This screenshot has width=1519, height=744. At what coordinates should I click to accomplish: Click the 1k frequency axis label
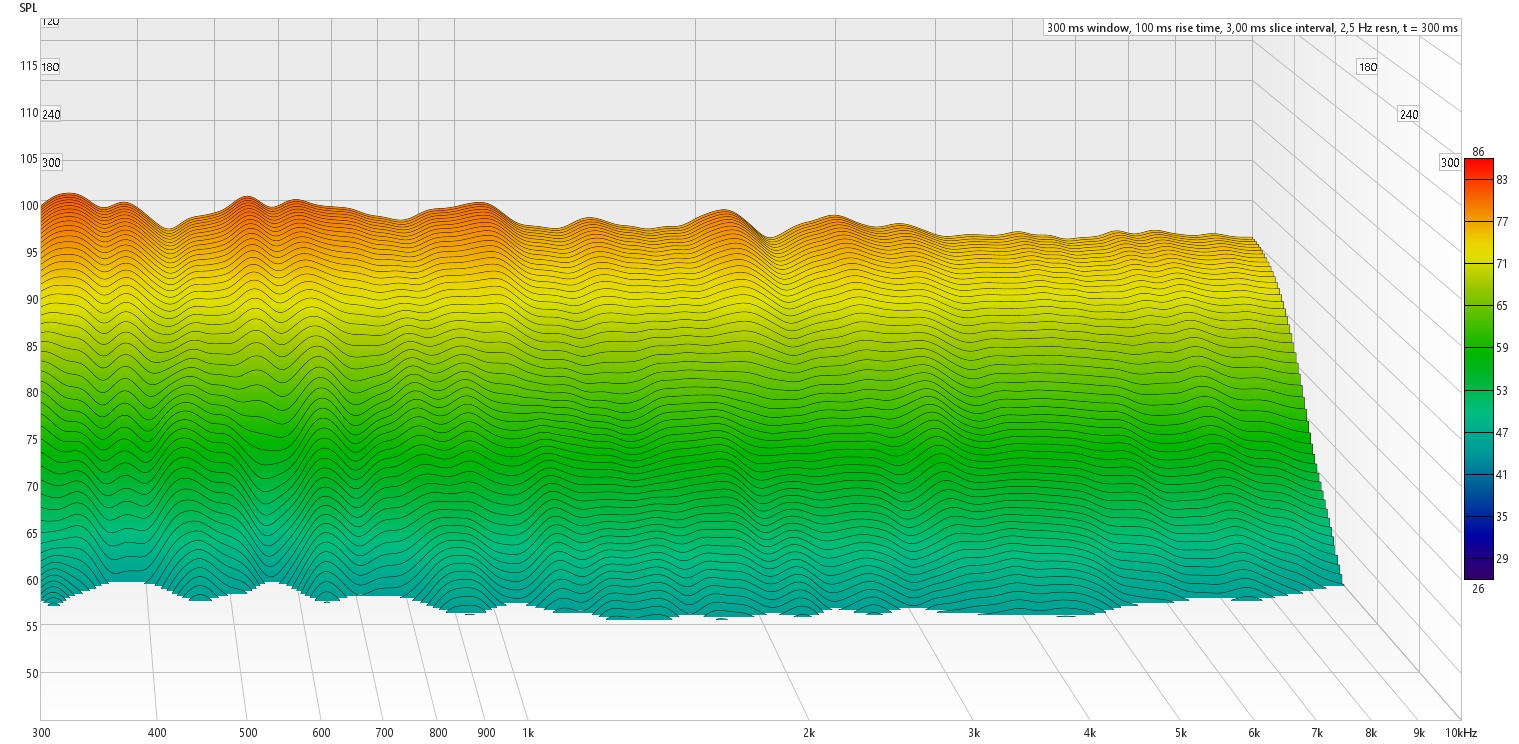click(528, 733)
